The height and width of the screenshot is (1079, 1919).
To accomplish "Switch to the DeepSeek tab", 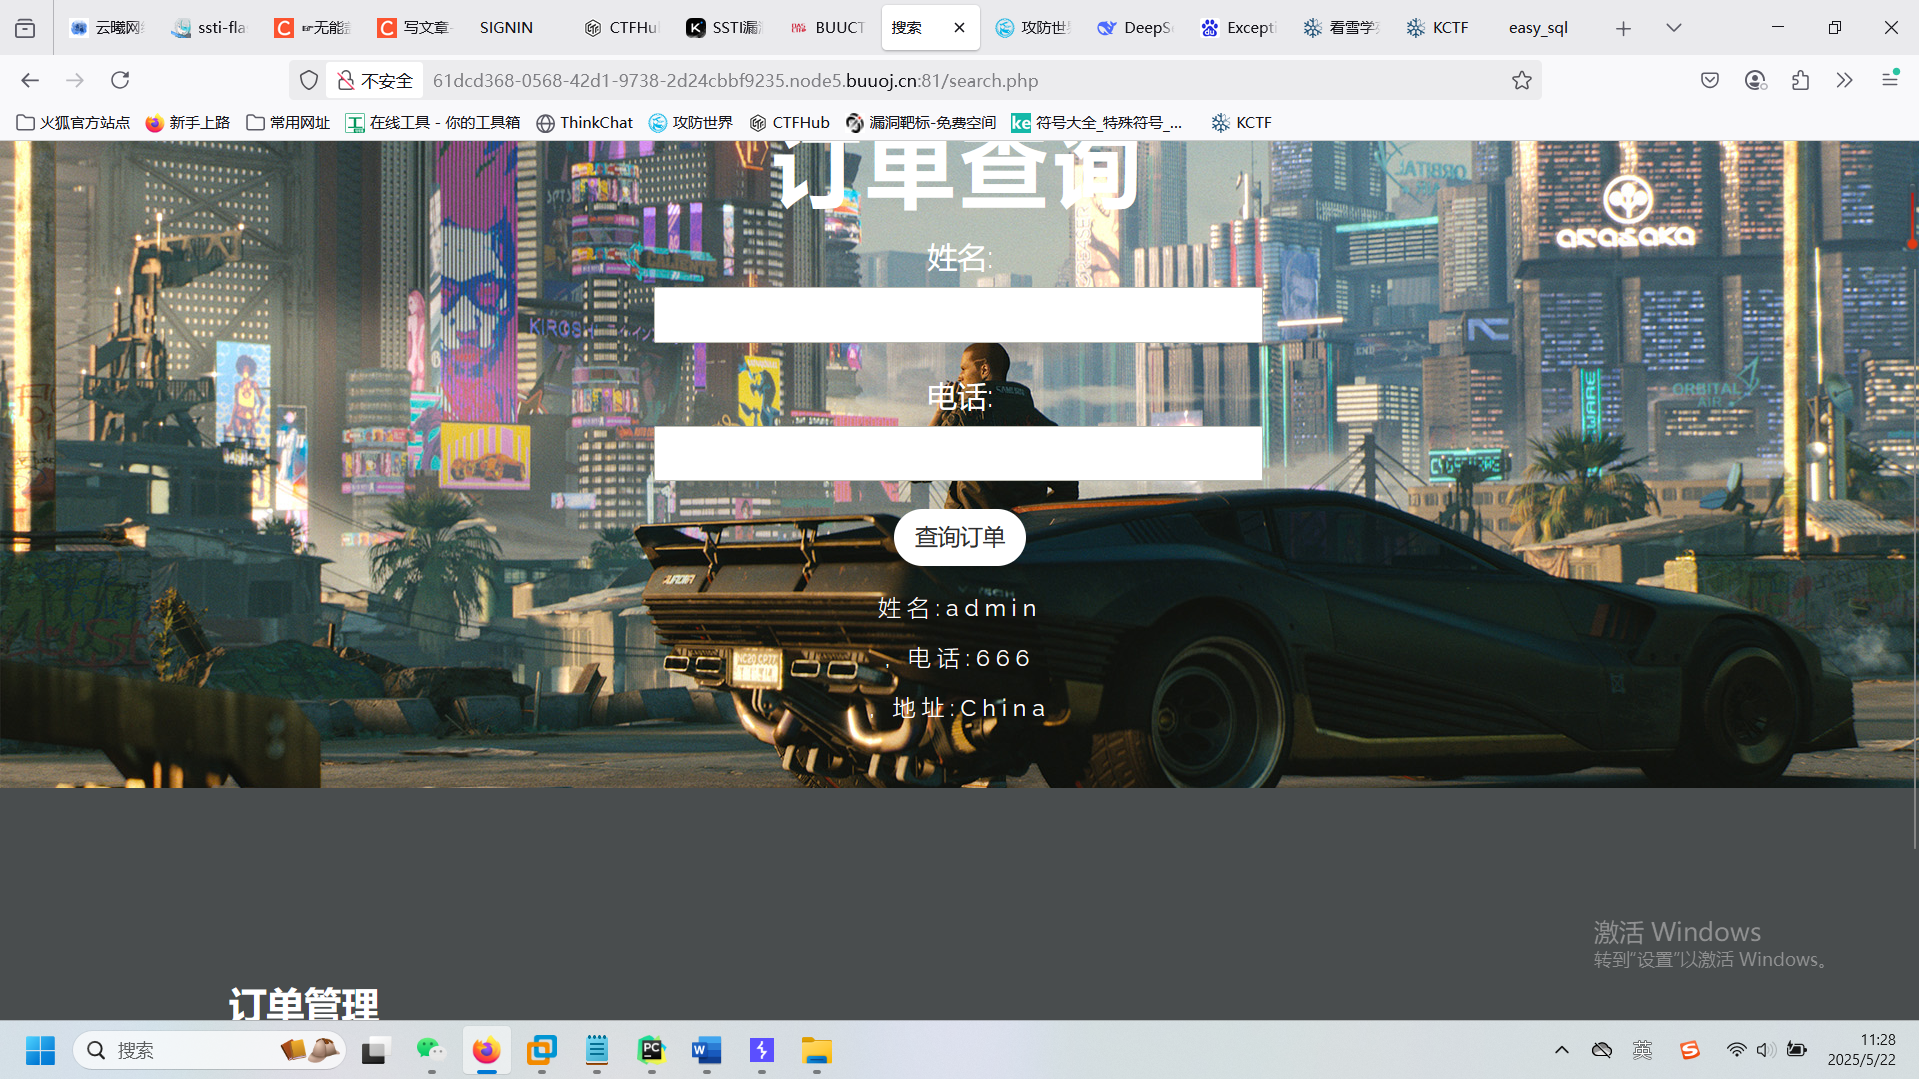I will pyautogui.click(x=1136, y=28).
